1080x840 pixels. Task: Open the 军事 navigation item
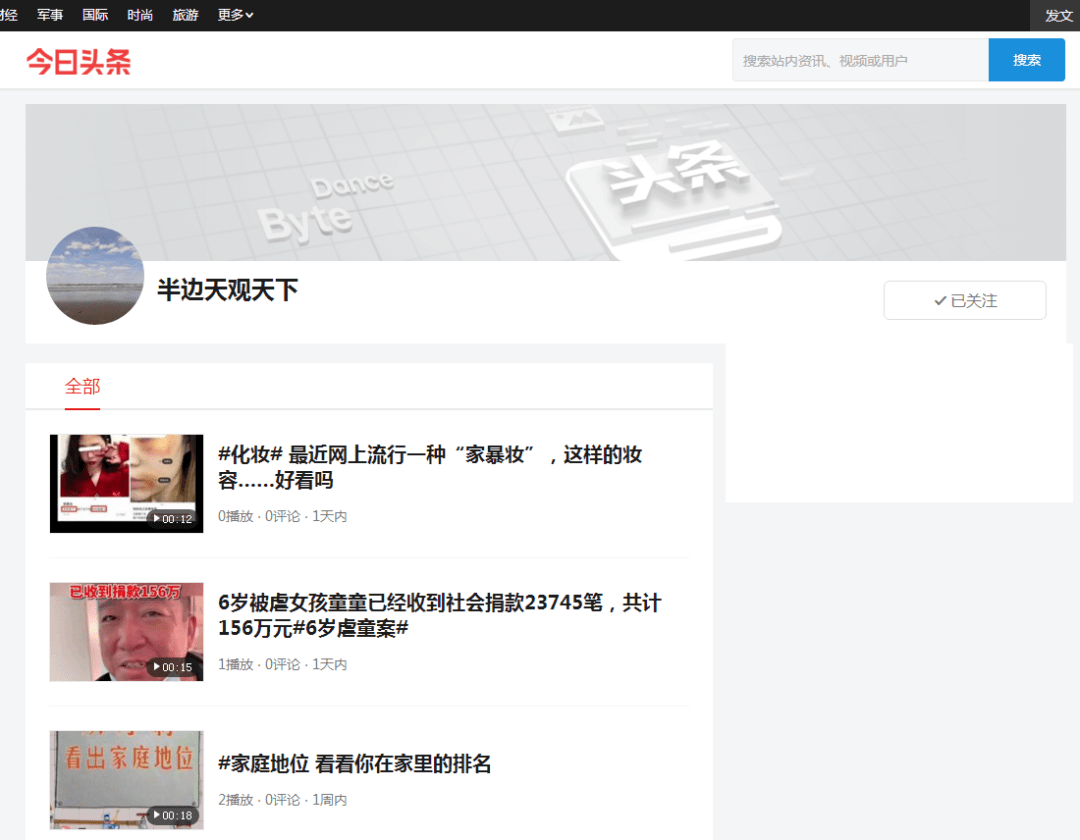pos(50,15)
